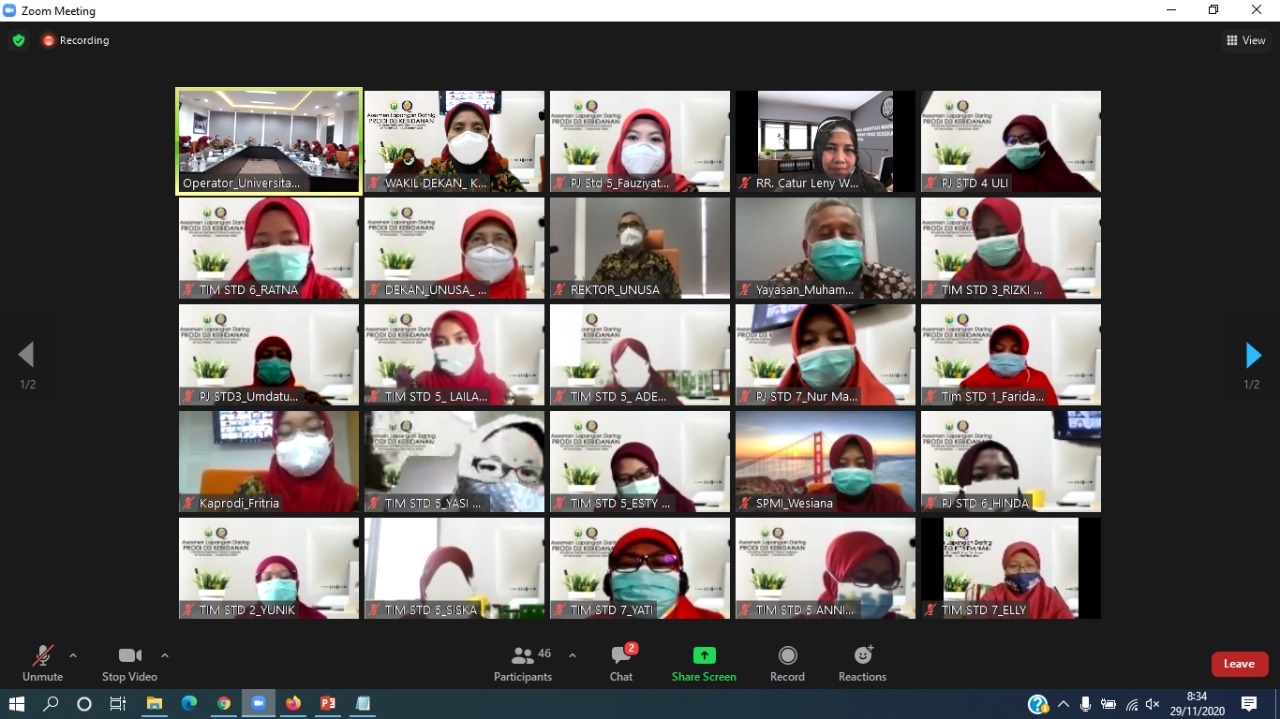Open the Reactions menu
Screen dimensions: 1280x719
click(862, 664)
